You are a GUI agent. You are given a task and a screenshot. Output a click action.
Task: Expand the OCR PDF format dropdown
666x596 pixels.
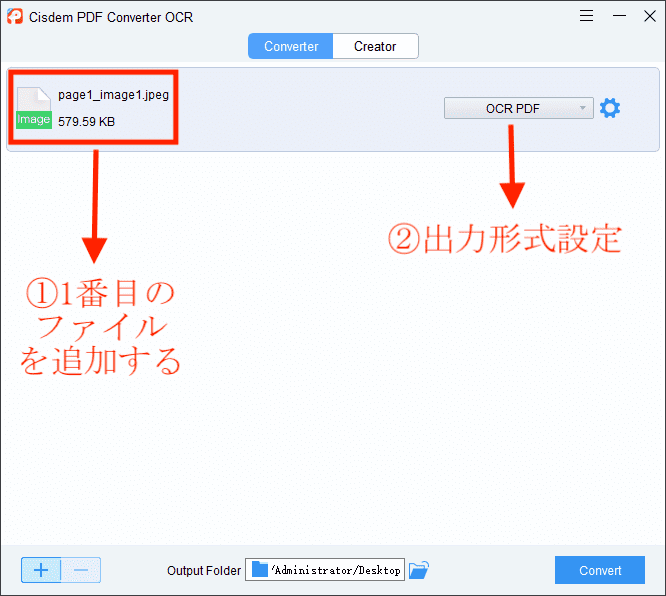click(519, 108)
